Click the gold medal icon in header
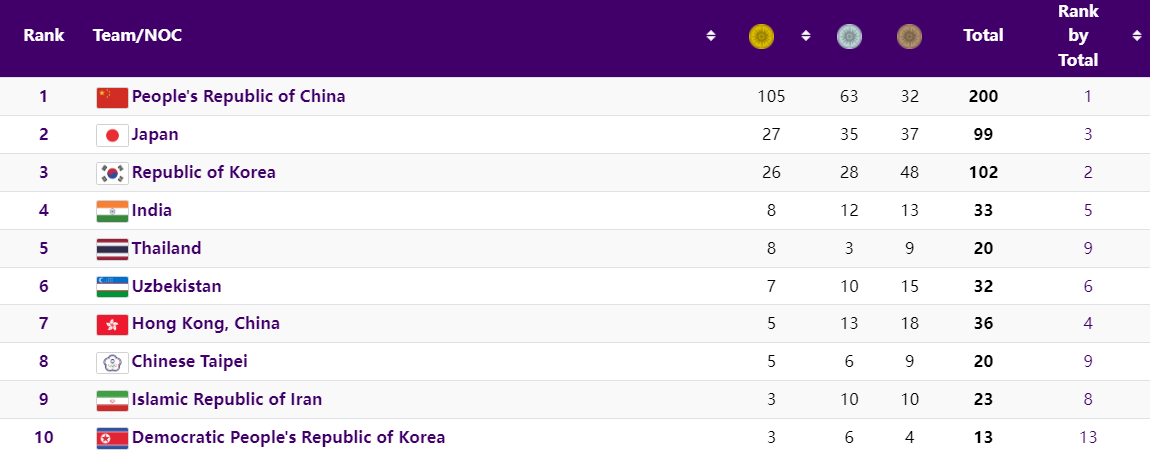1150x453 pixels. click(x=762, y=37)
